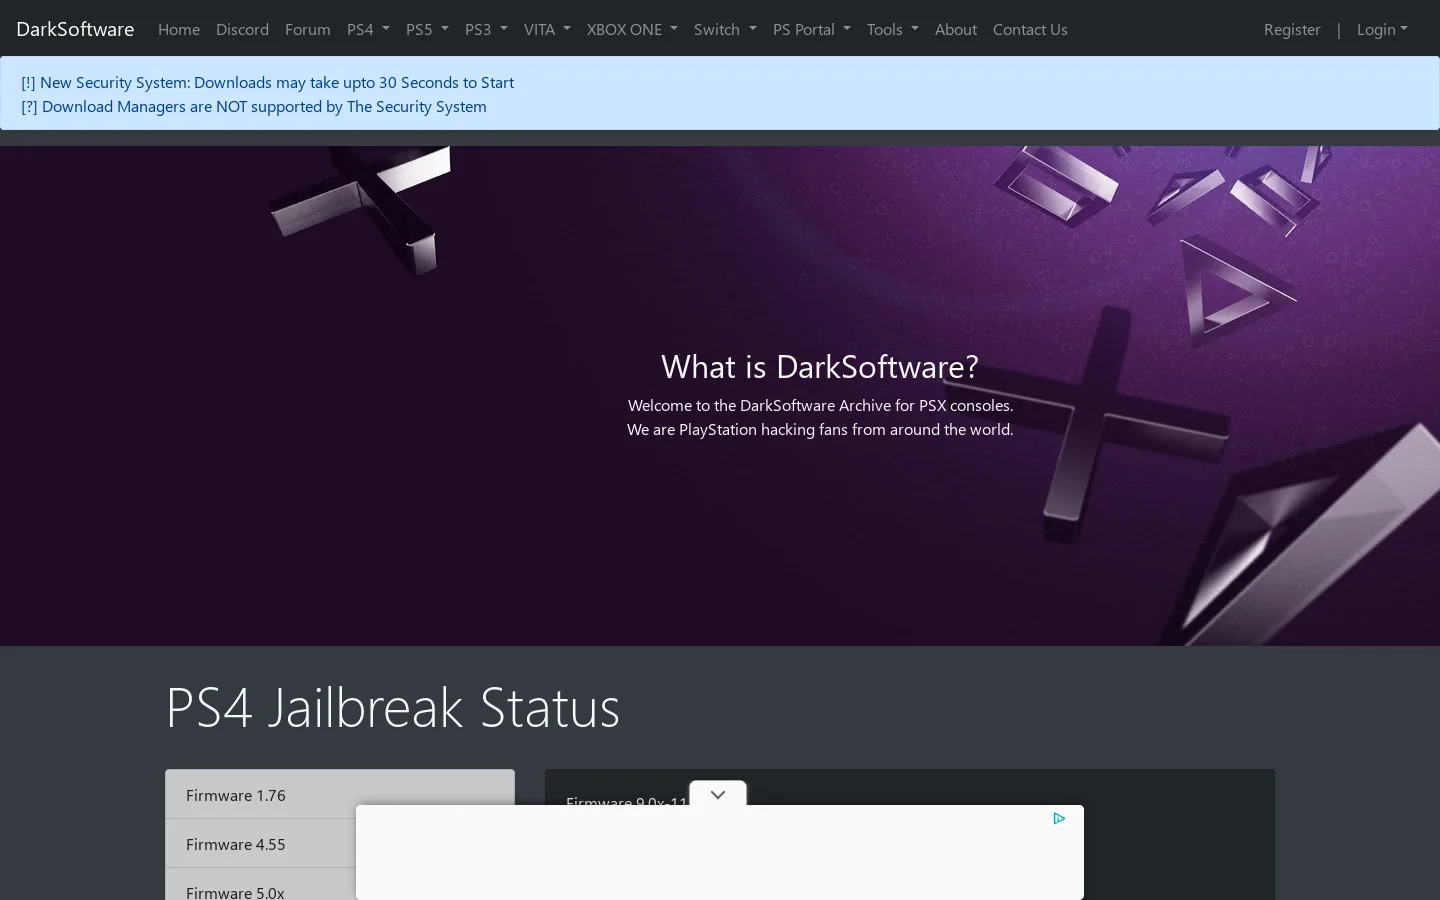Expand the Switch dropdown menu
This screenshot has height=900, width=1440.
(725, 30)
